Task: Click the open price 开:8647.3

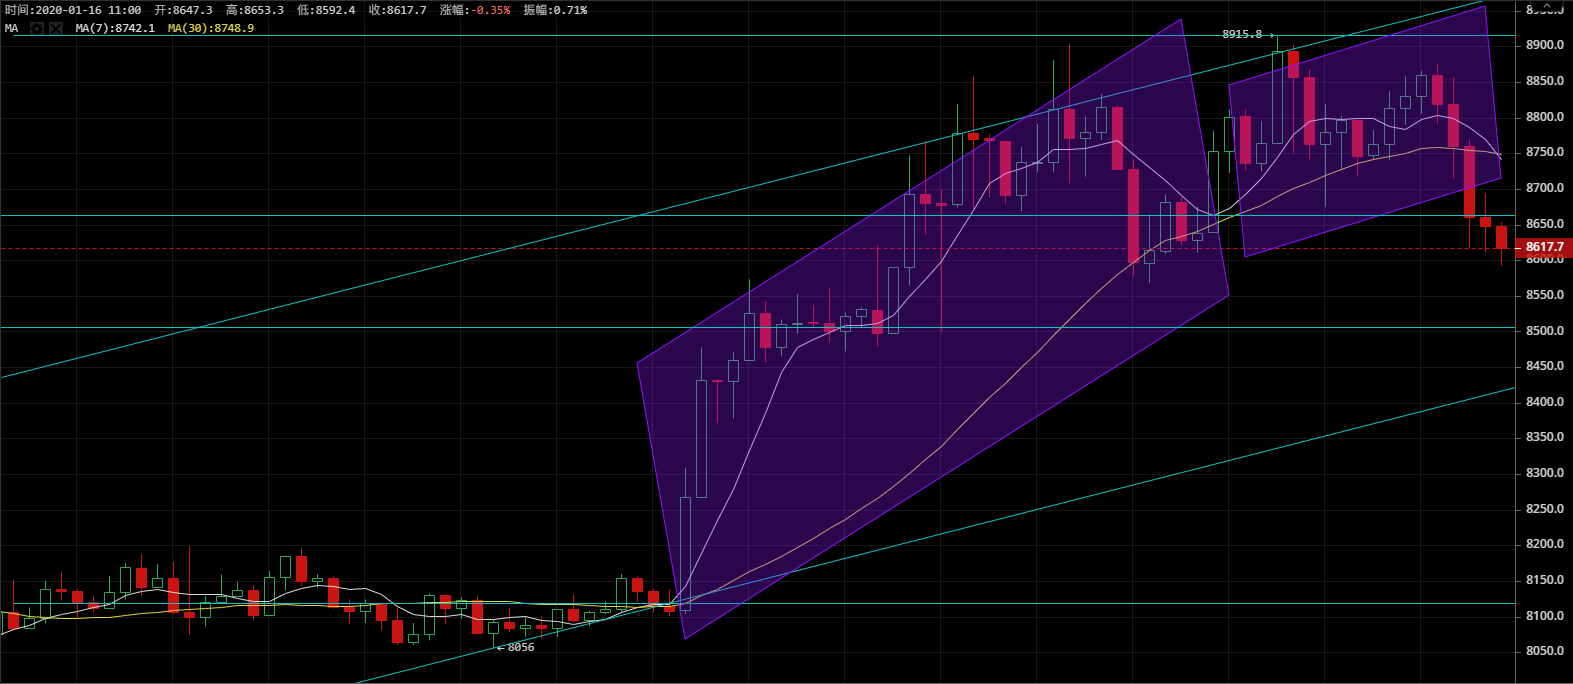Action: pos(183,10)
